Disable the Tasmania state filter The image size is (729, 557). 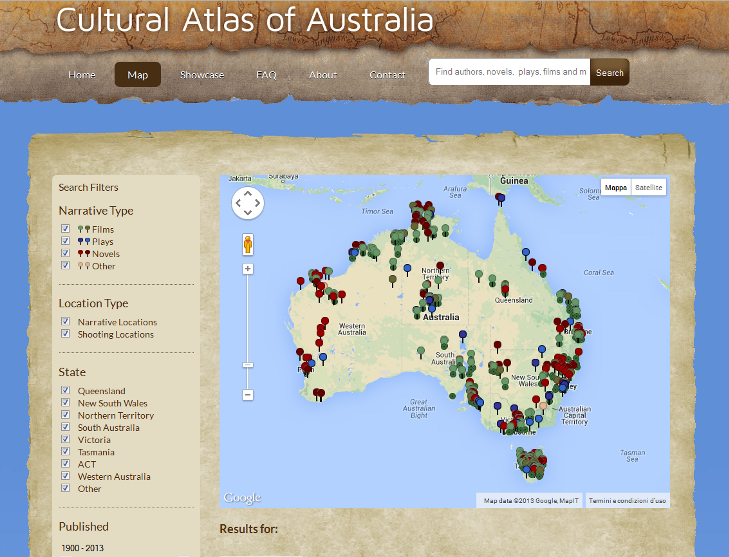pos(66,452)
